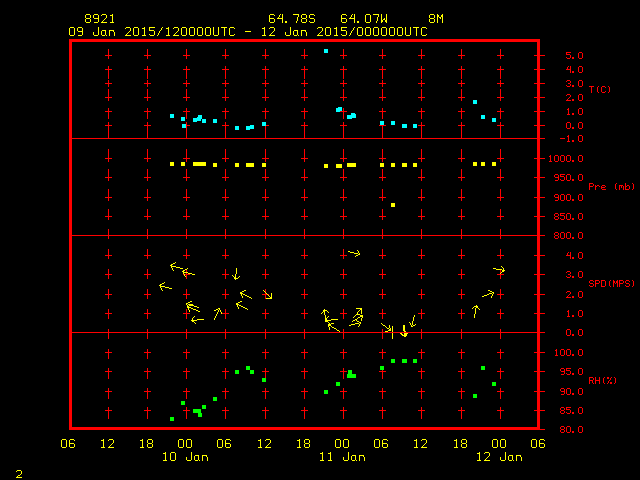Select the start date 09 Jan 2015/120000UTC

coord(151,31)
